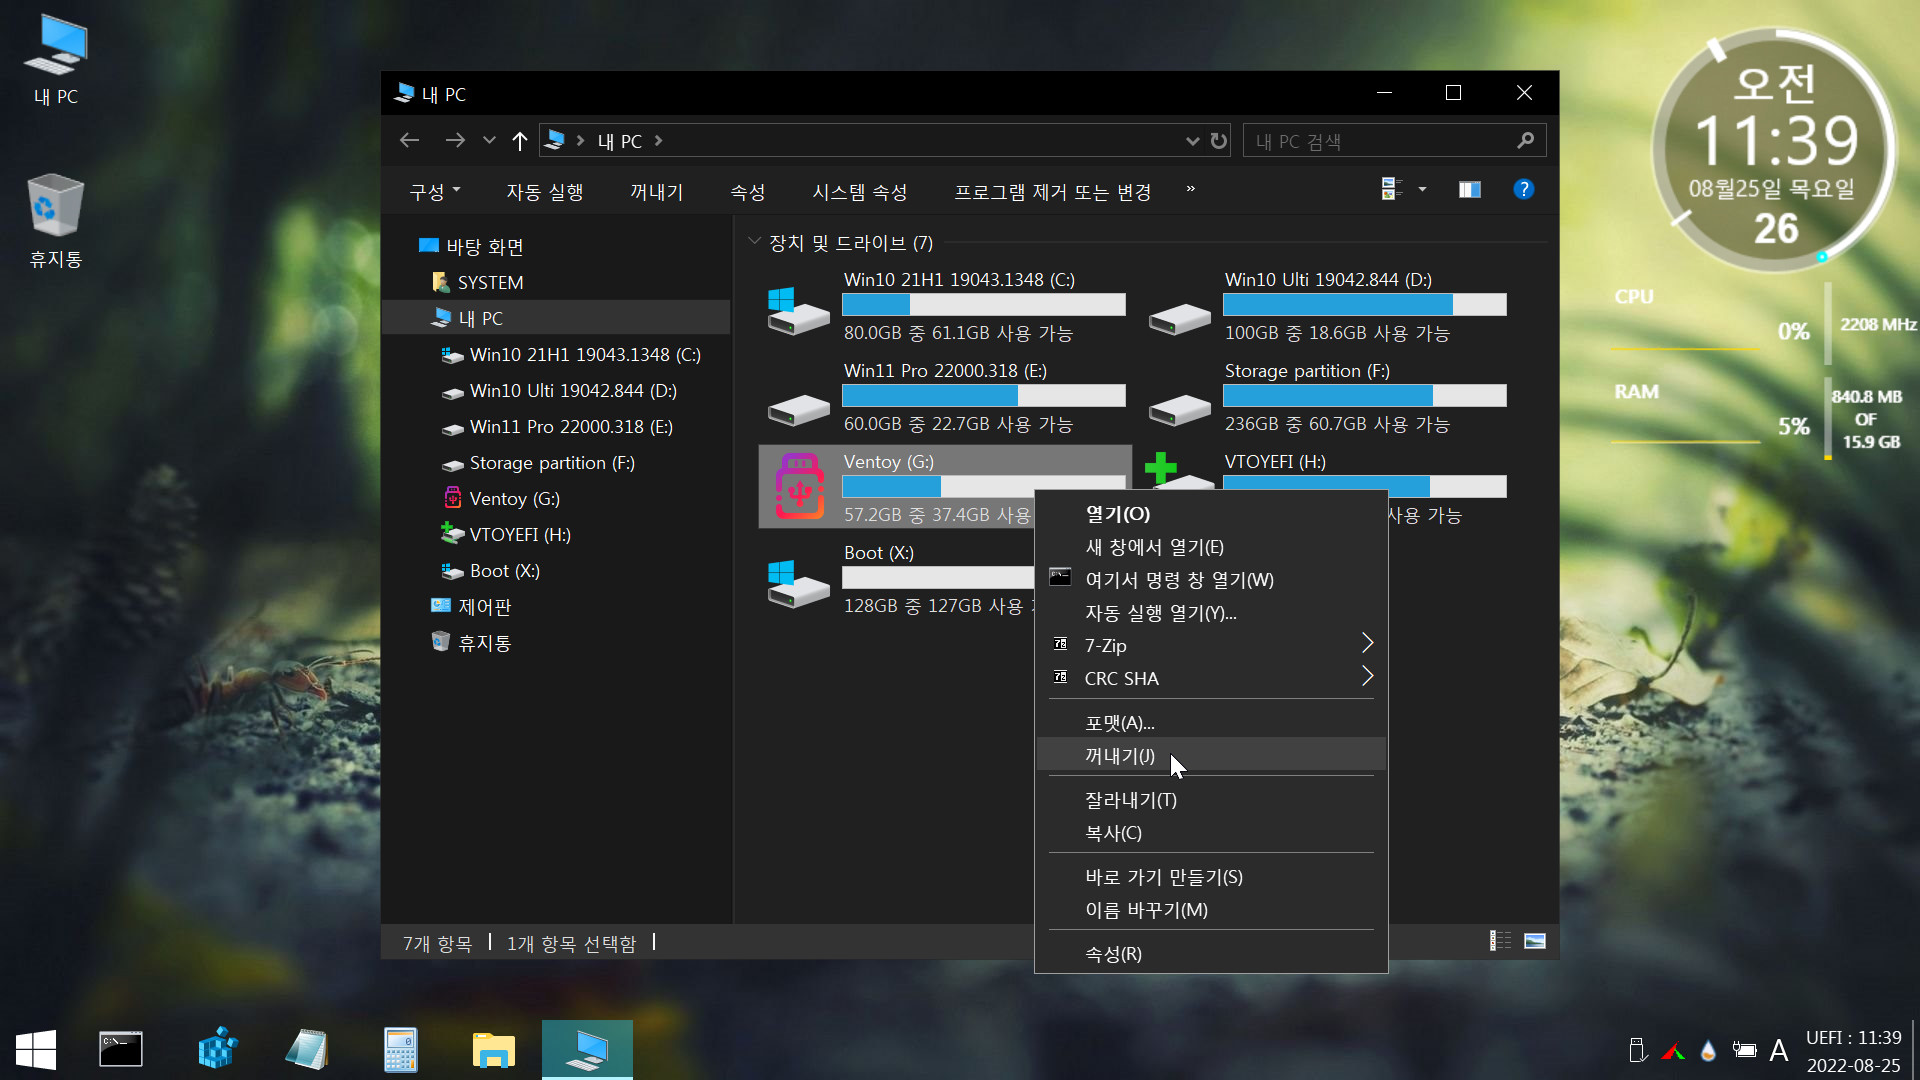Click the red triangle tray icon
Image resolution: width=1920 pixels, height=1080 pixels.
1673,1051
